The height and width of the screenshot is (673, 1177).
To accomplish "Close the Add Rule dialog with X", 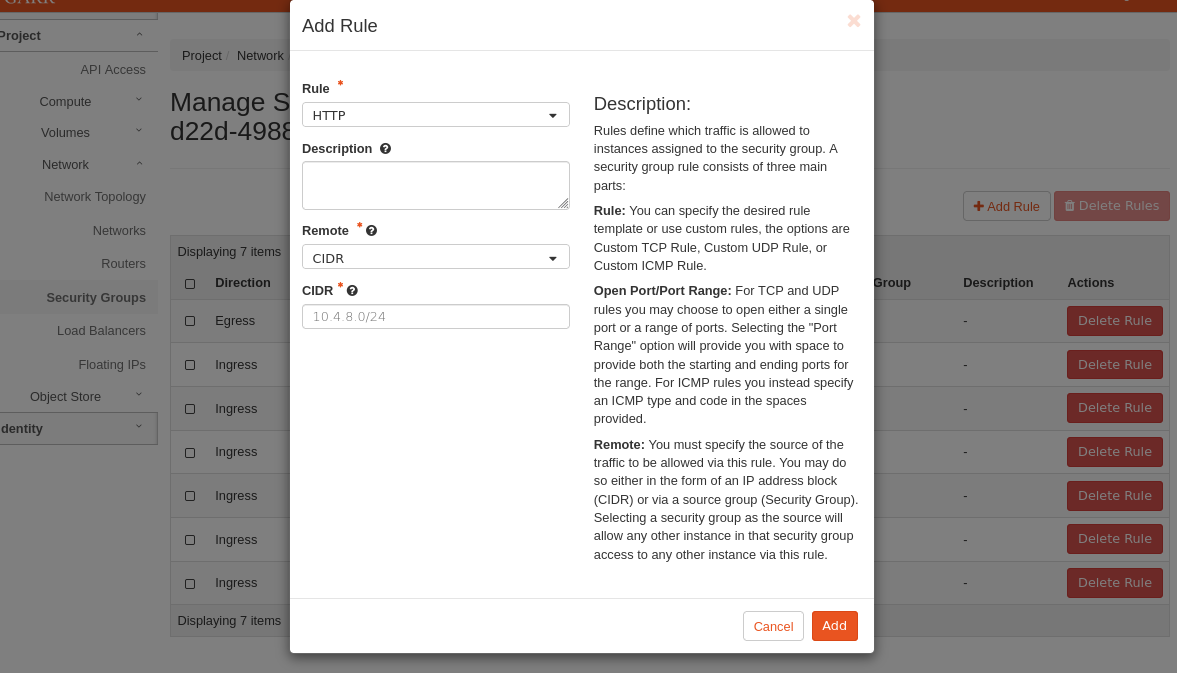I will (x=853, y=21).
